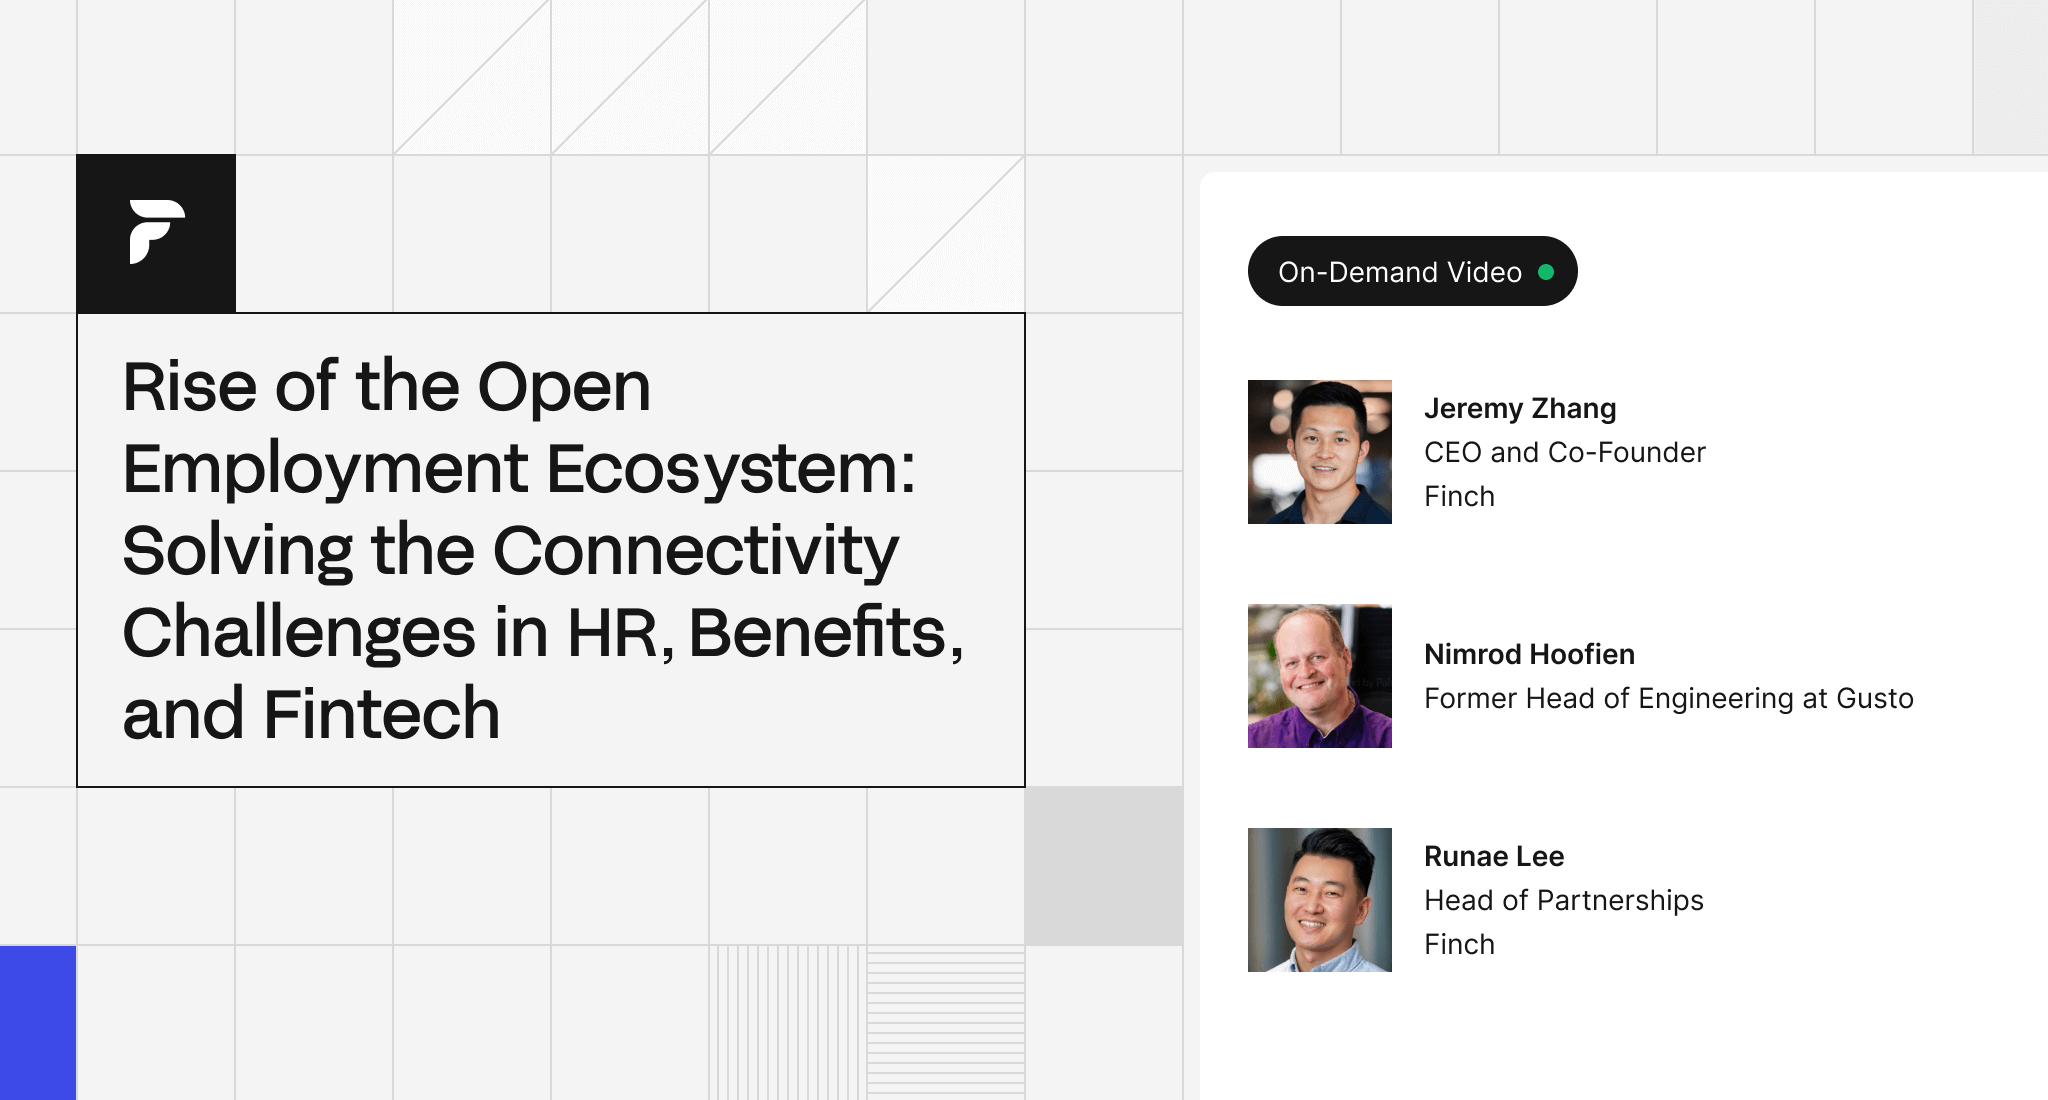Select the name 'Jeremy Zhang'
Image resolution: width=2048 pixels, height=1100 pixels.
[1520, 408]
